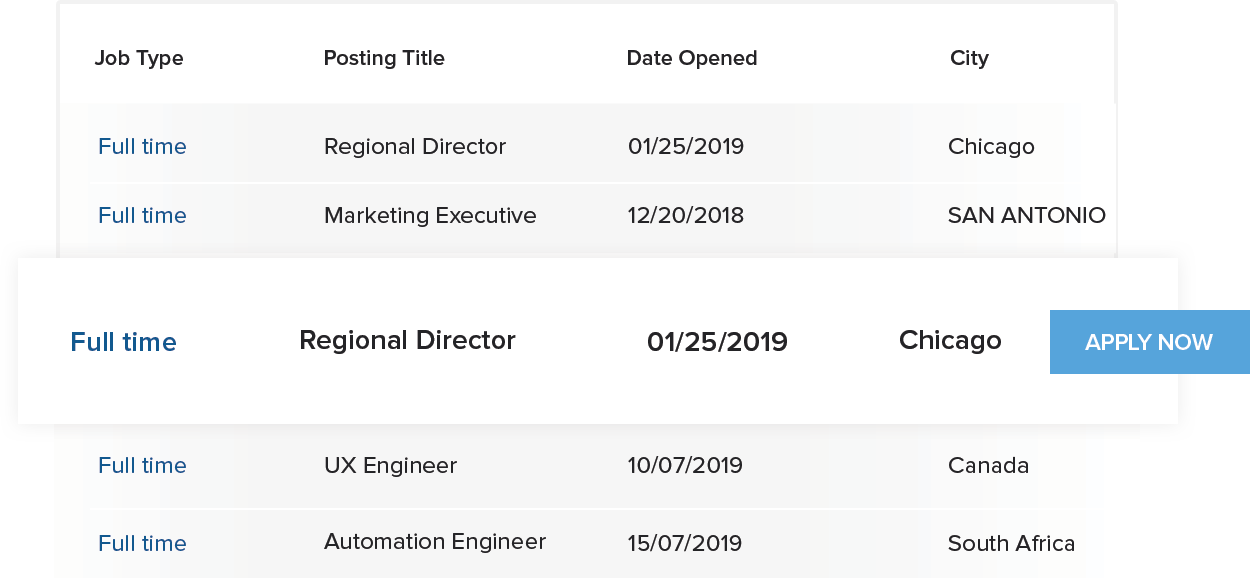
Task: Click the 12/20/2018 date opened cell
Action: 686,215
